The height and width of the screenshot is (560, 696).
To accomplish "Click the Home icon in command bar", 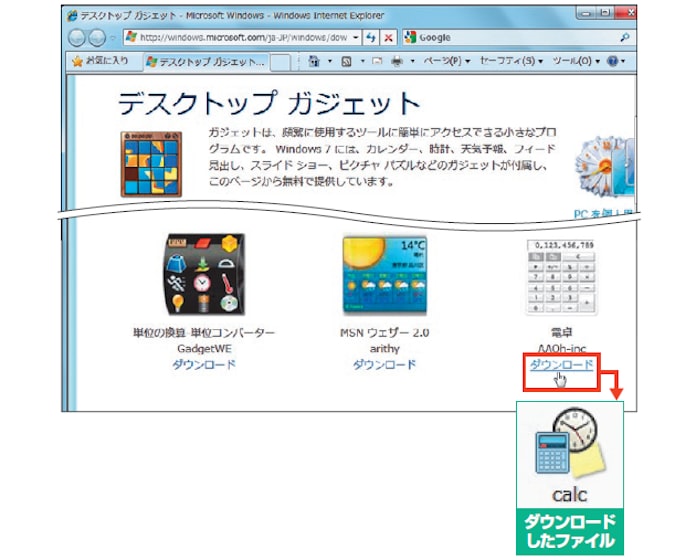I will (314, 61).
